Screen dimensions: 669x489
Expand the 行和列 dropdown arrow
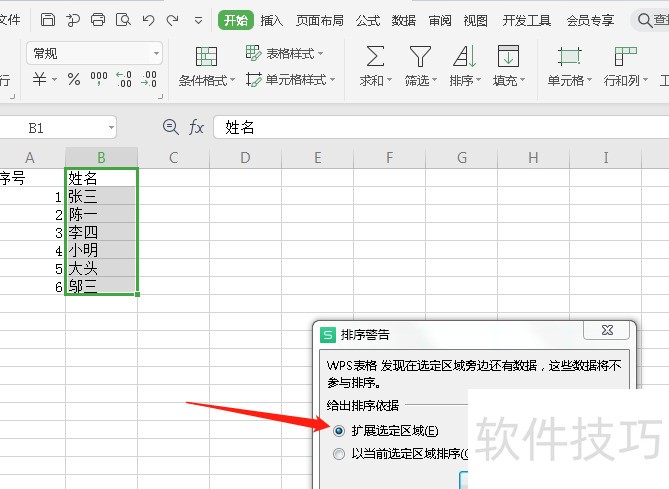pyautogui.click(x=645, y=80)
